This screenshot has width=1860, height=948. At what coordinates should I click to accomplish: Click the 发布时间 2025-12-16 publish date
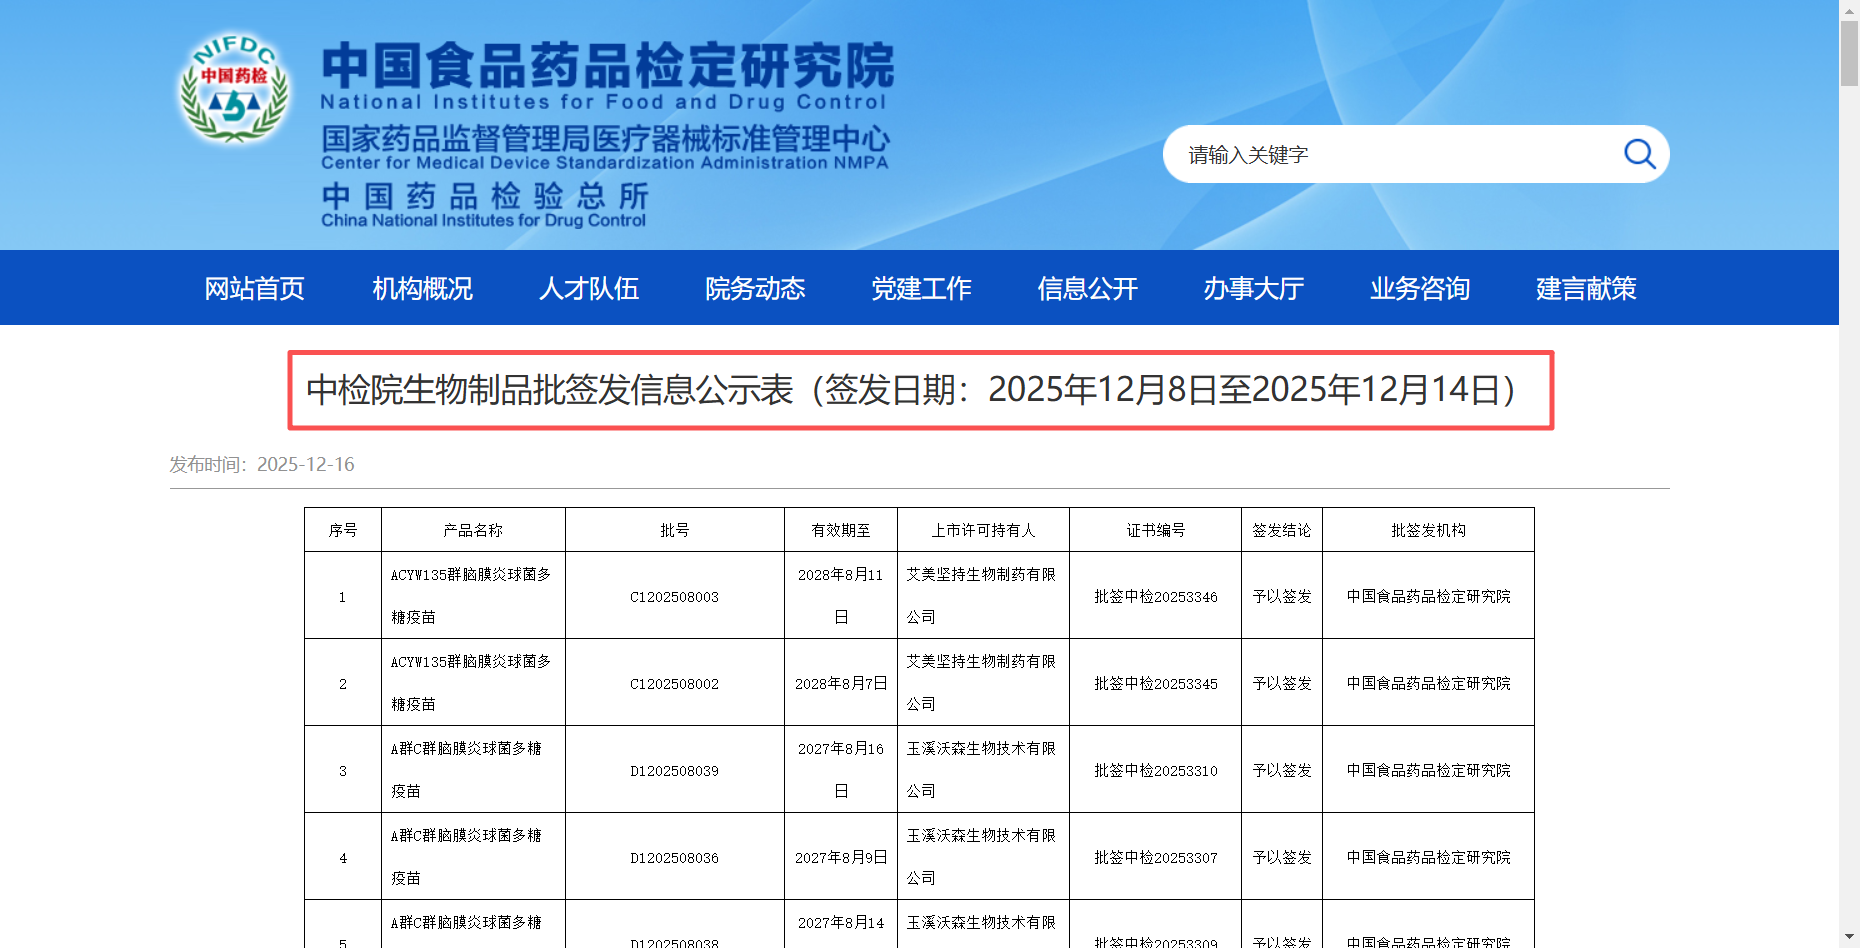tap(262, 464)
